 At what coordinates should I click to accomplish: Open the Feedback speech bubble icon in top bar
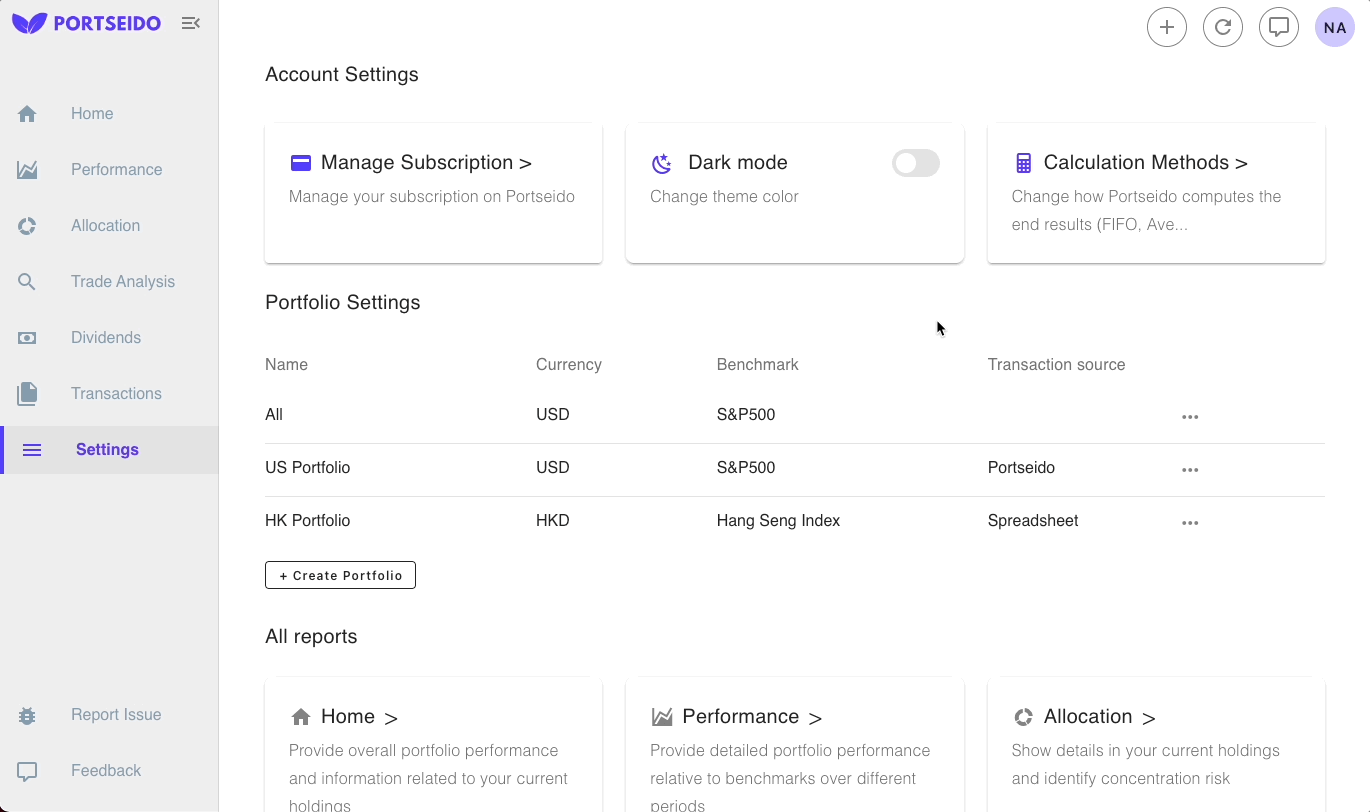[x=1279, y=27]
